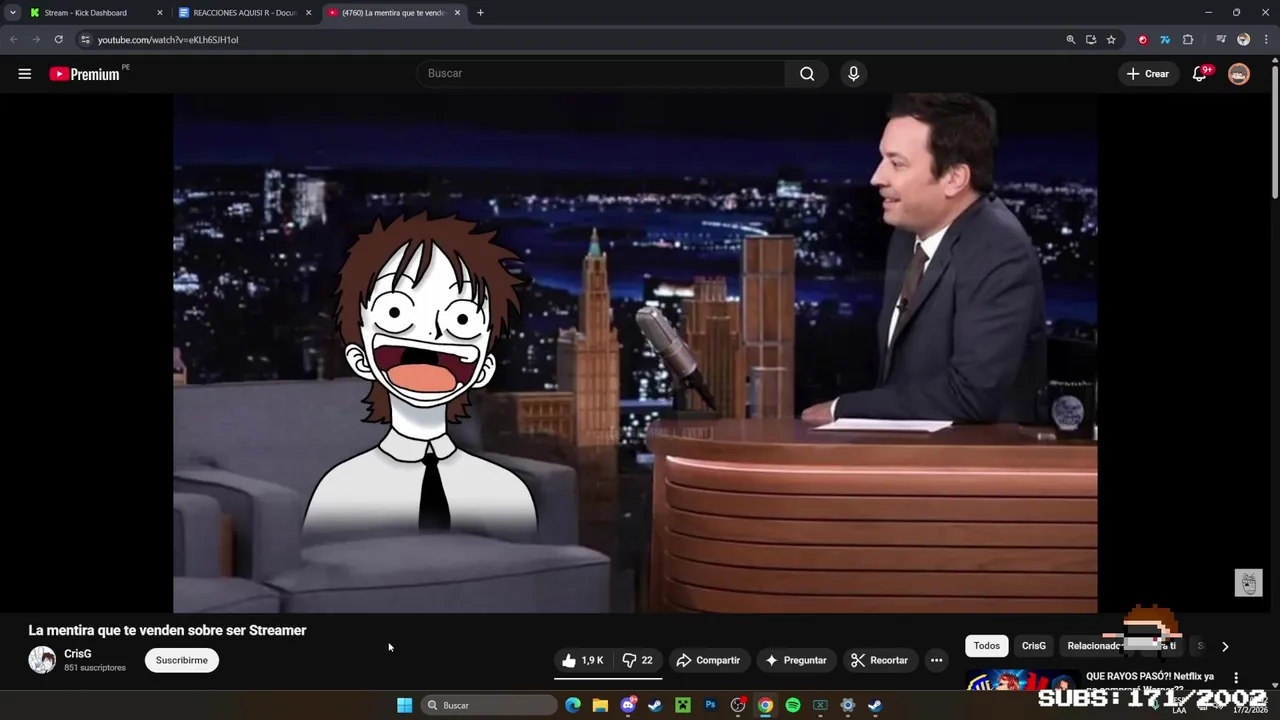Screen dimensions: 1280x720
Task: Switch to REACCIONES AQUISI R document tab
Action: tap(245, 13)
